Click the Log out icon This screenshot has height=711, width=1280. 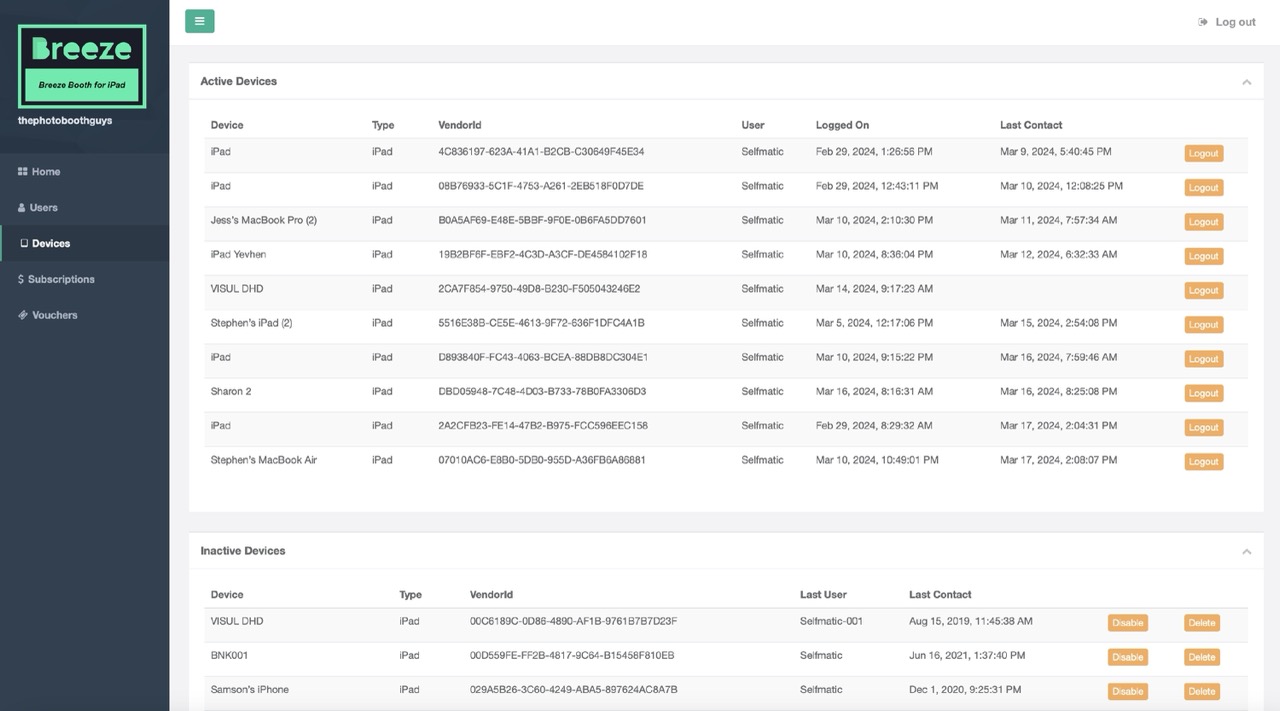tap(1203, 22)
